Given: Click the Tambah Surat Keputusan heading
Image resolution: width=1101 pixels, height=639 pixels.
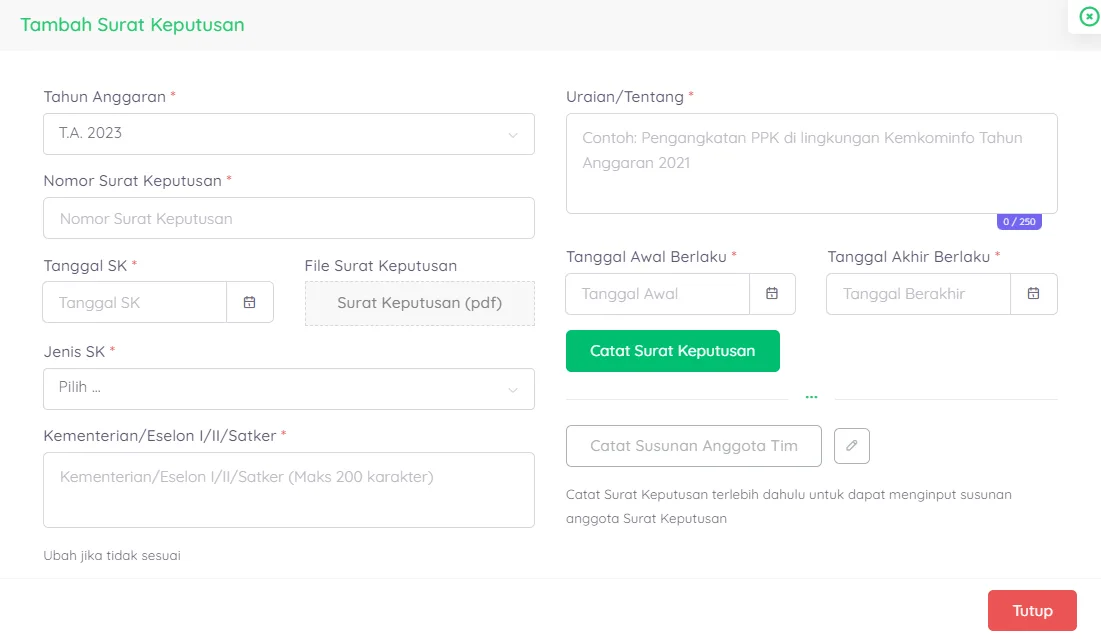Looking at the screenshot, I should (x=132, y=25).
